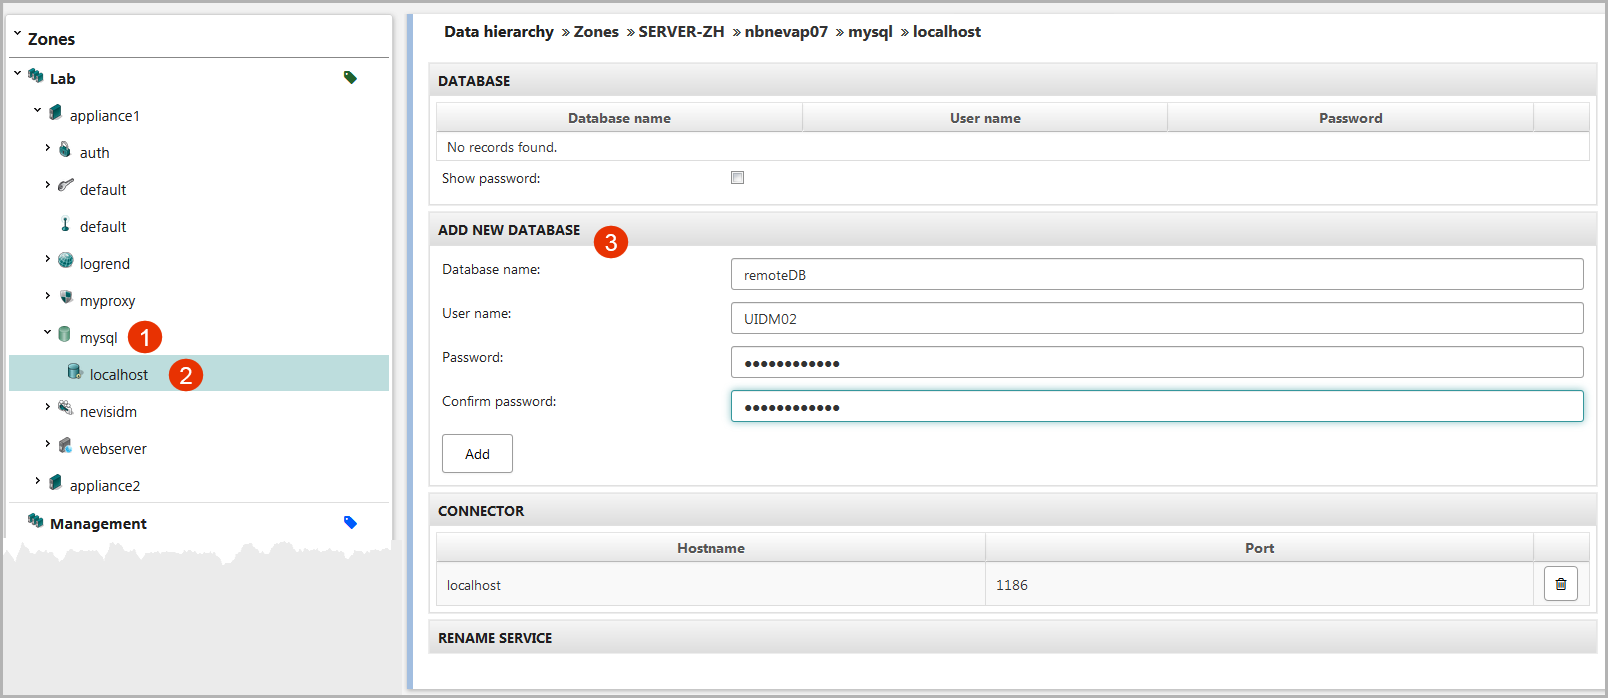
Task: Select the mysql tree item
Action: [99, 338]
